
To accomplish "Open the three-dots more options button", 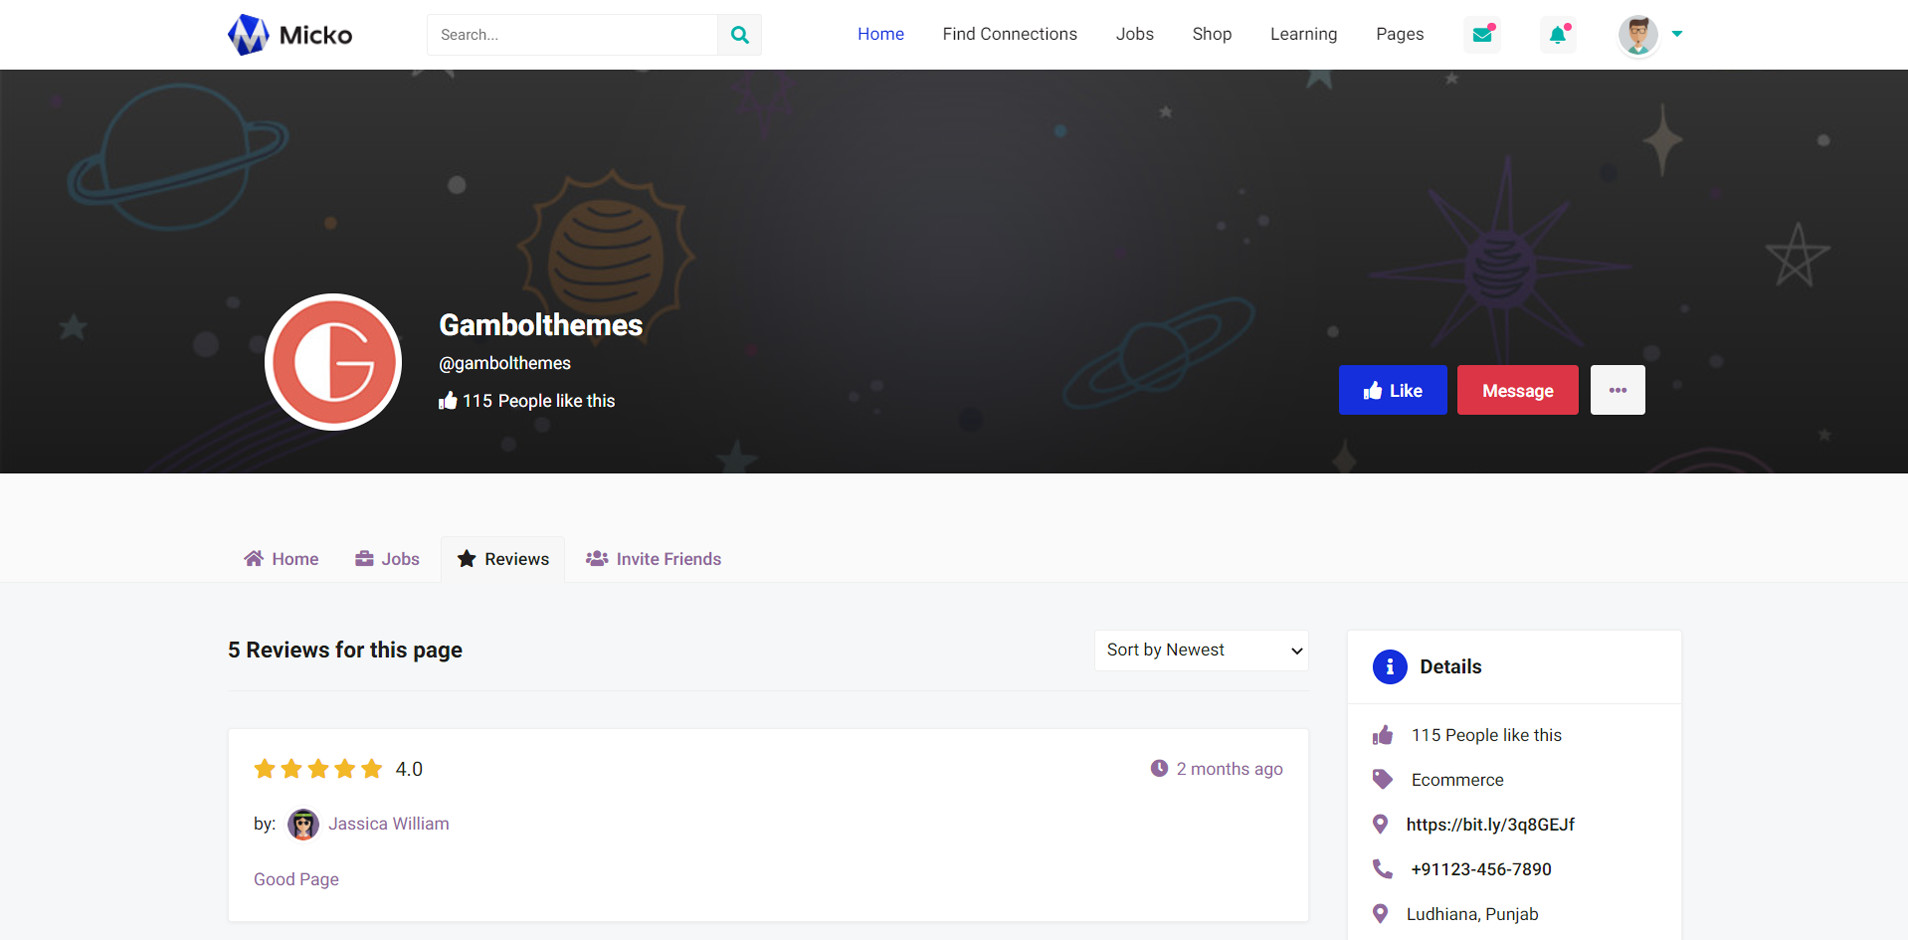I will click(1617, 390).
